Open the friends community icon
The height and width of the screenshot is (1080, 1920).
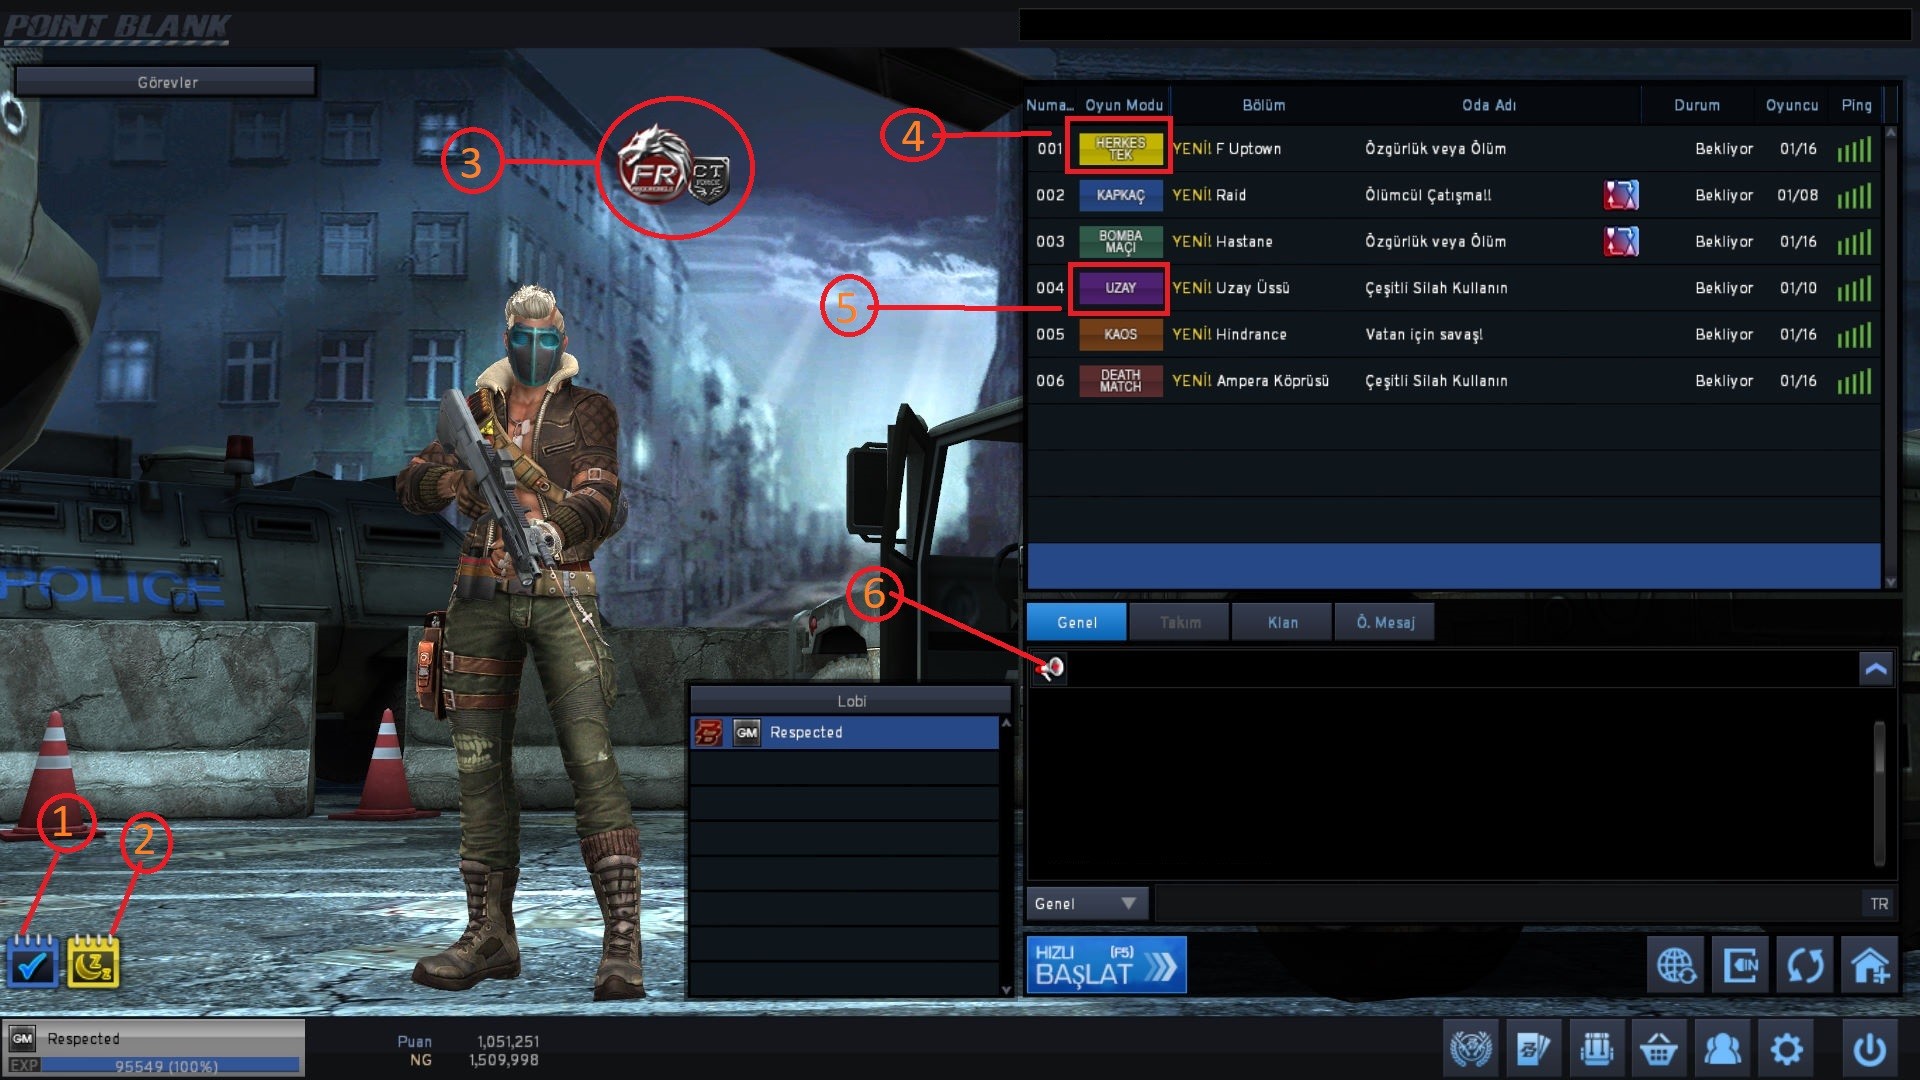pyautogui.click(x=1722, y=1048)
